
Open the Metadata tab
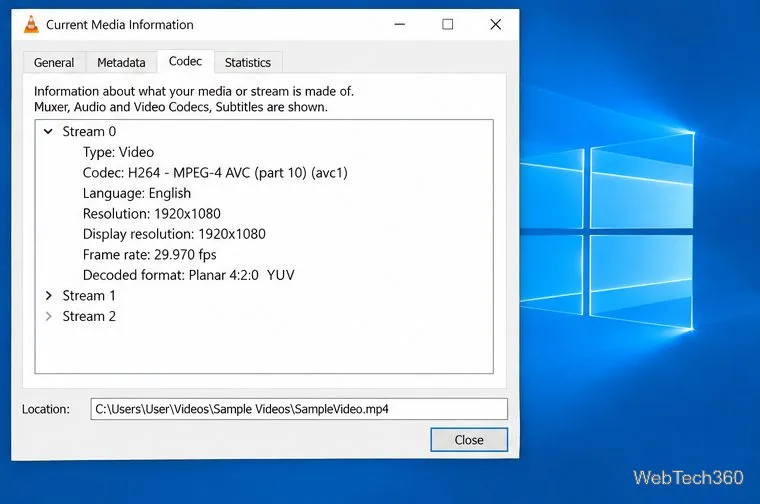coord(121,63)
